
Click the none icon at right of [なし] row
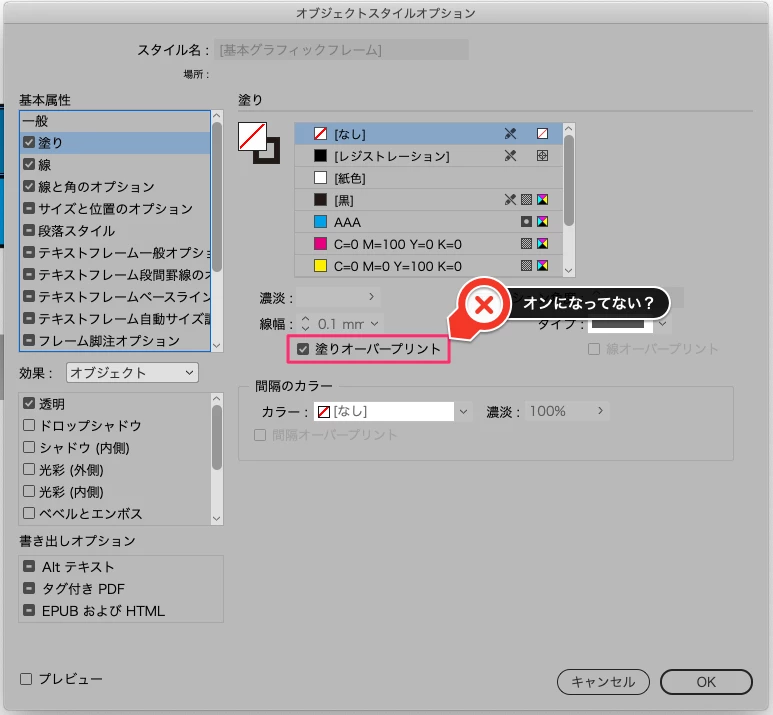[x=542, y=134]
